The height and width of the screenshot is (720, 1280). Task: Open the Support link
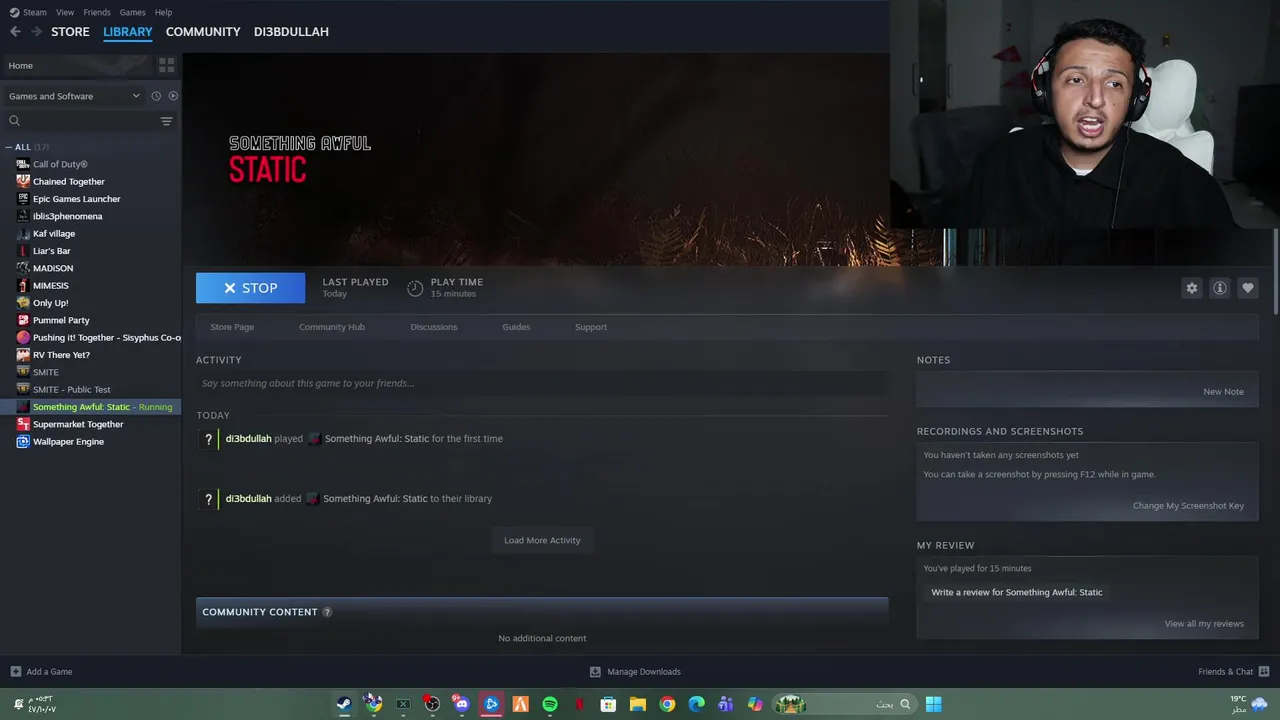(591, 327)
